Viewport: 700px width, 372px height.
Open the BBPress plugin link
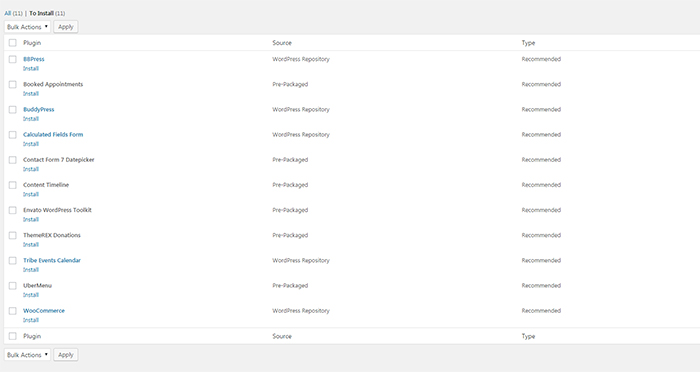pyautogui.click(x=34, y=59)
